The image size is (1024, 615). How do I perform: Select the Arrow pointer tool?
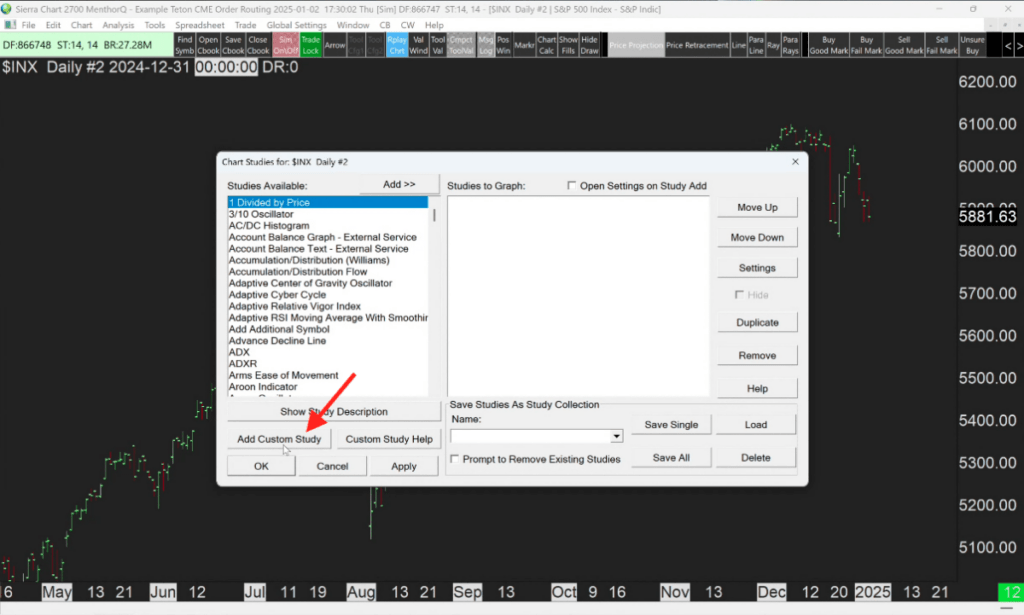(334, 44)
